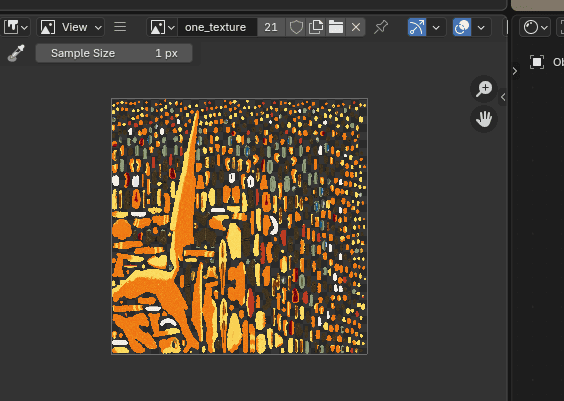Click the zoom magnifier gizmo

point(484,88)
